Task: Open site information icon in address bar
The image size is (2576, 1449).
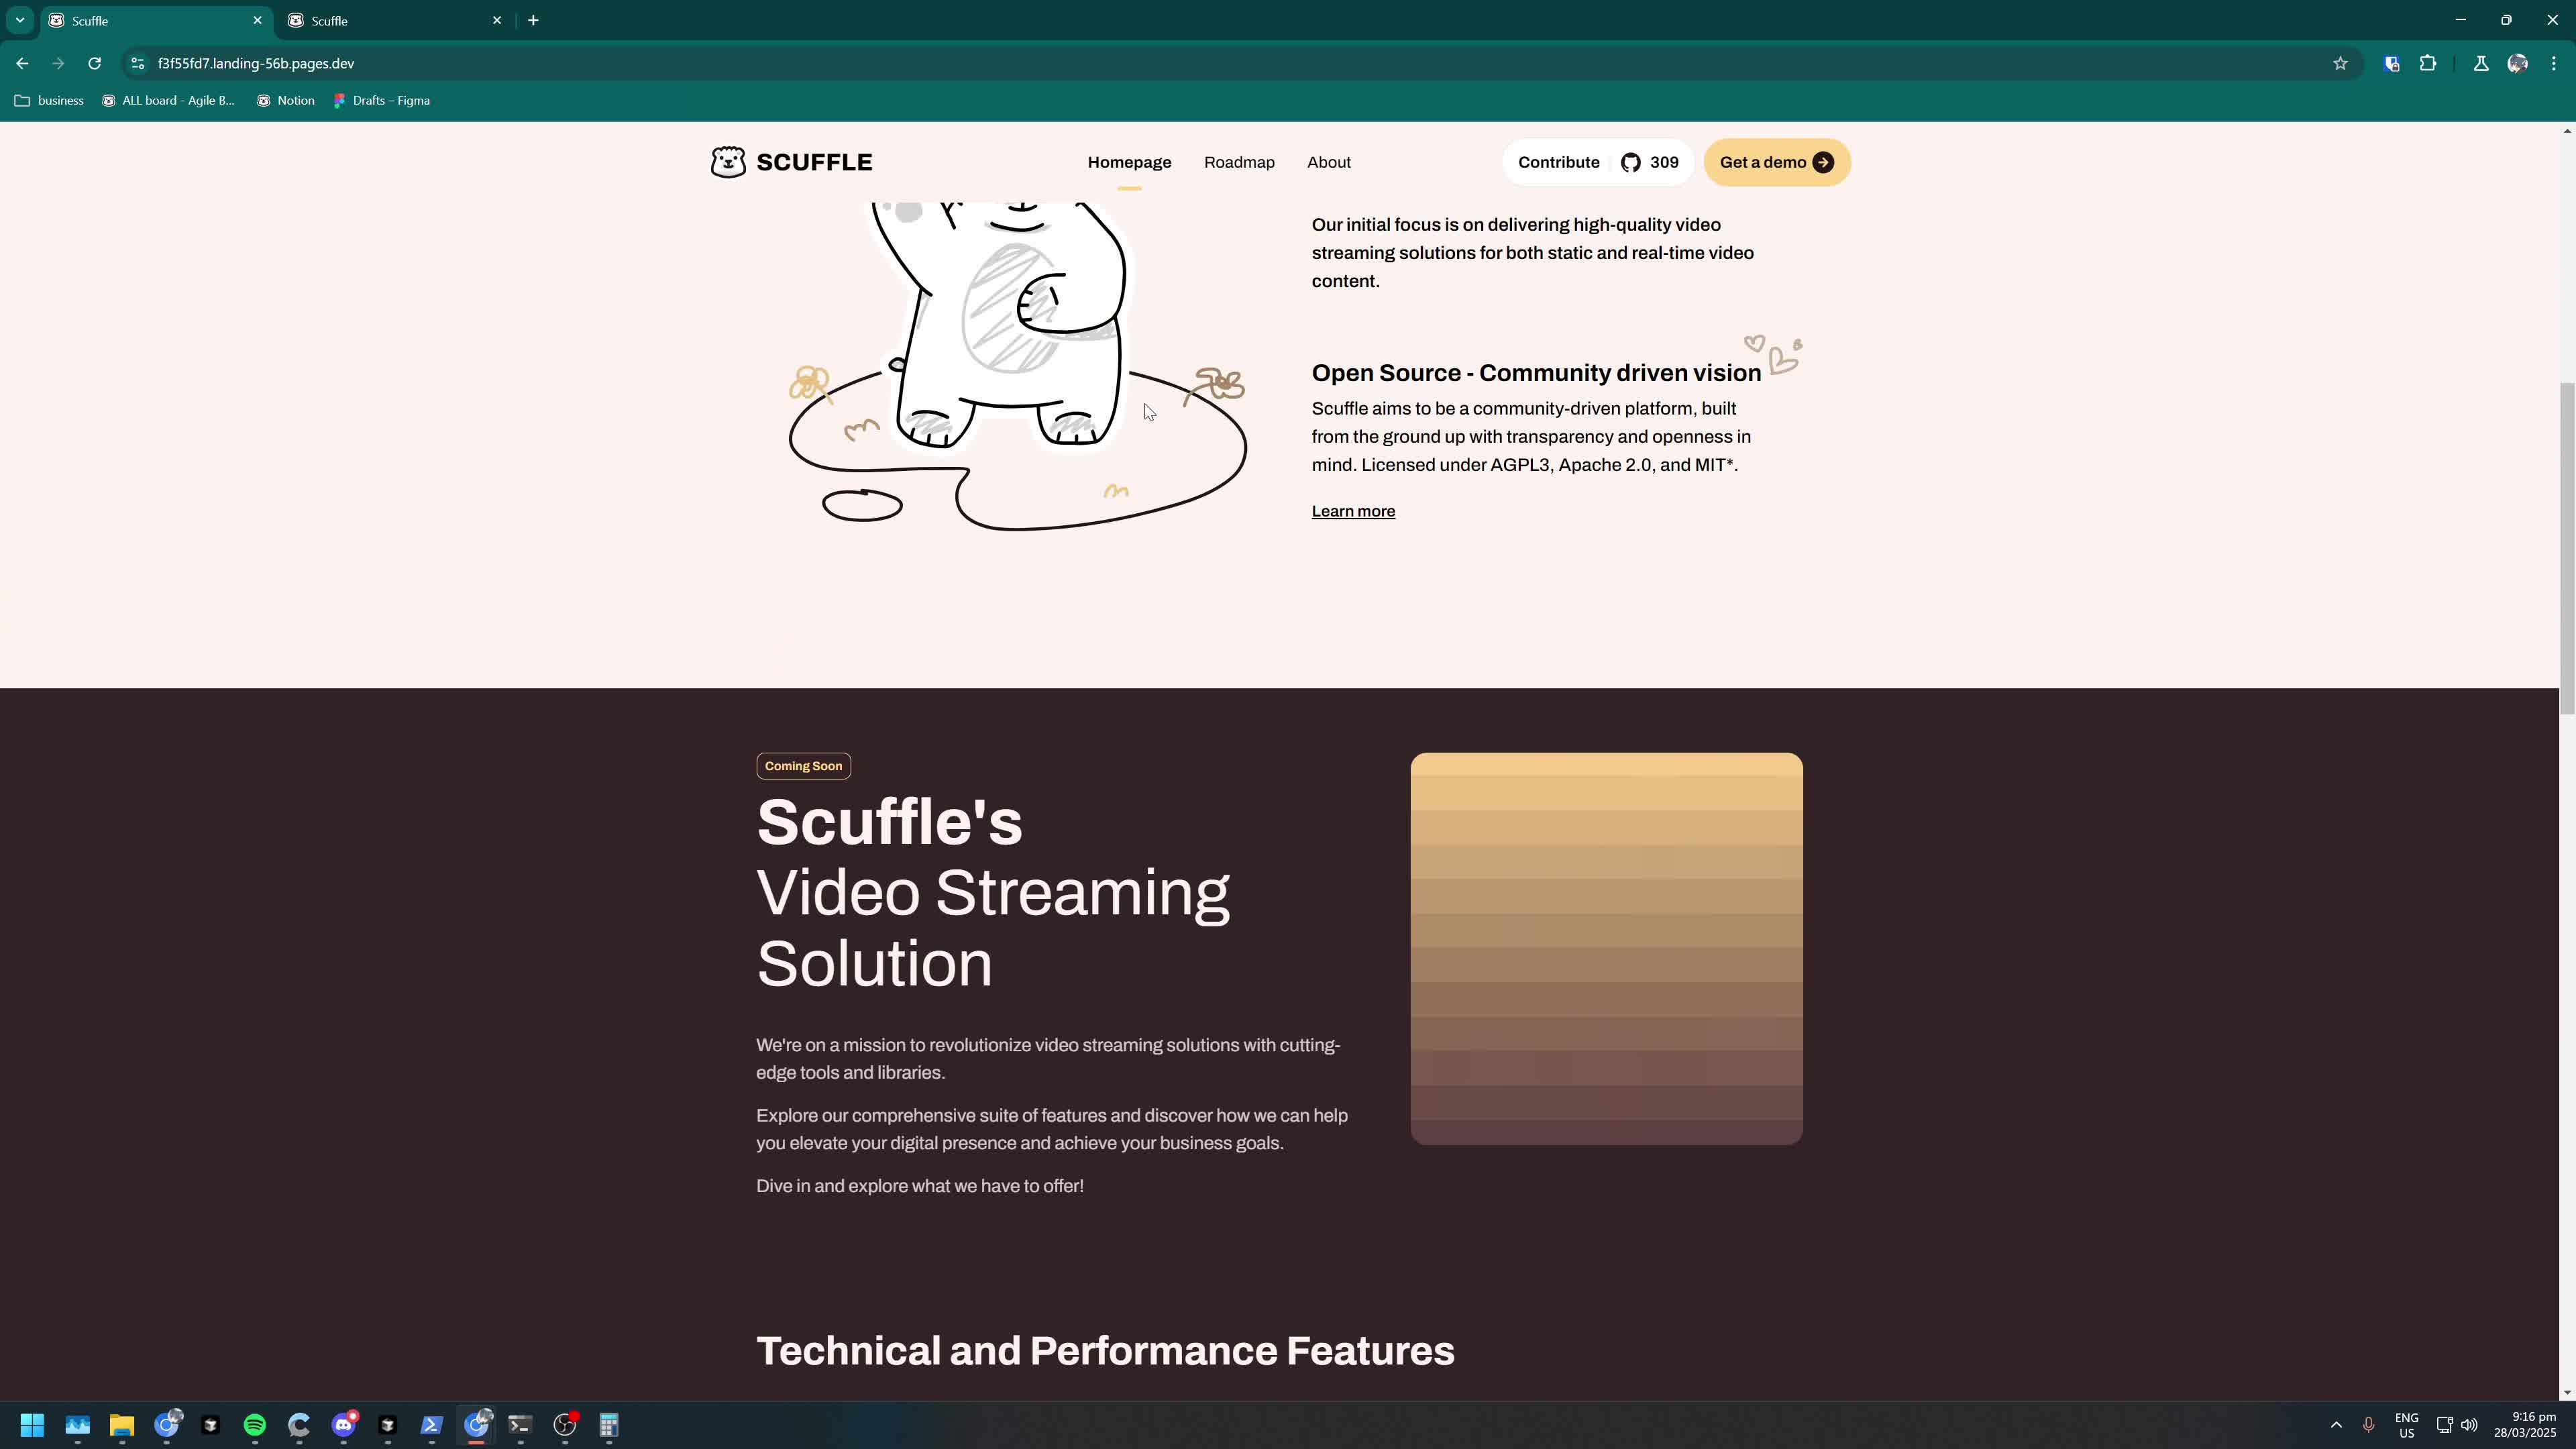Action: pos(138,63)
